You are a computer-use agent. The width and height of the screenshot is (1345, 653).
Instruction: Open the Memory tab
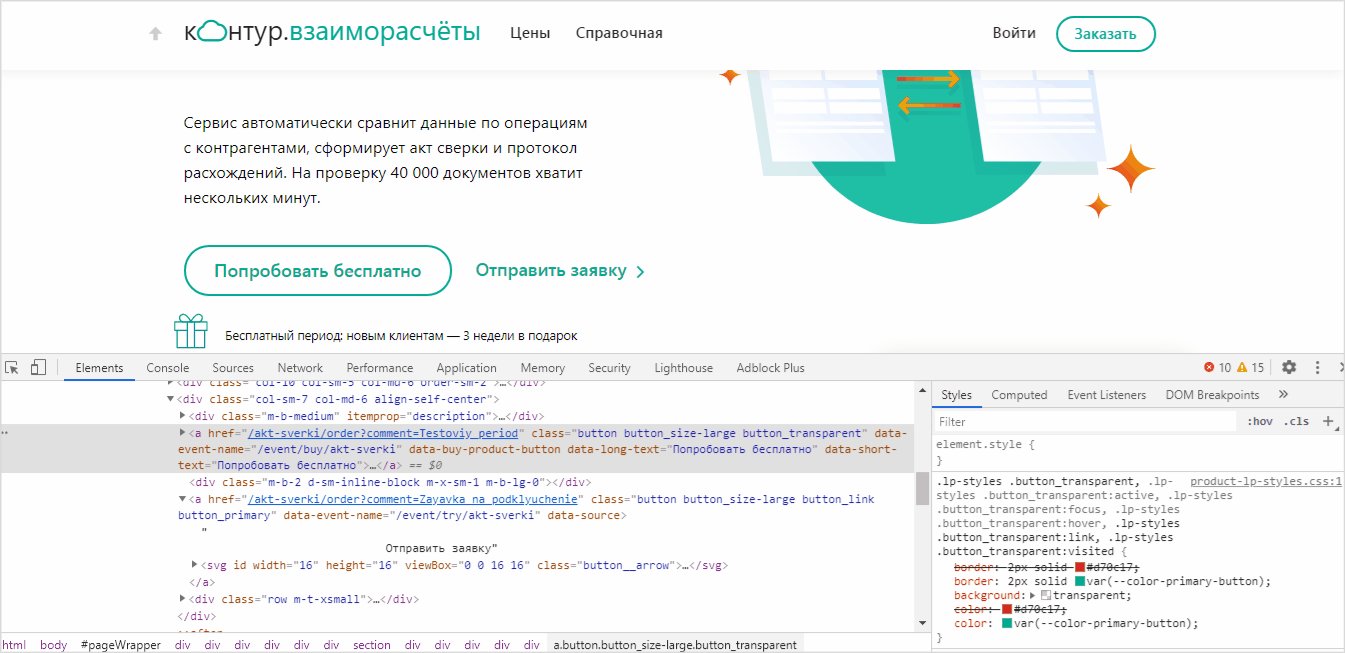point(543,367)
